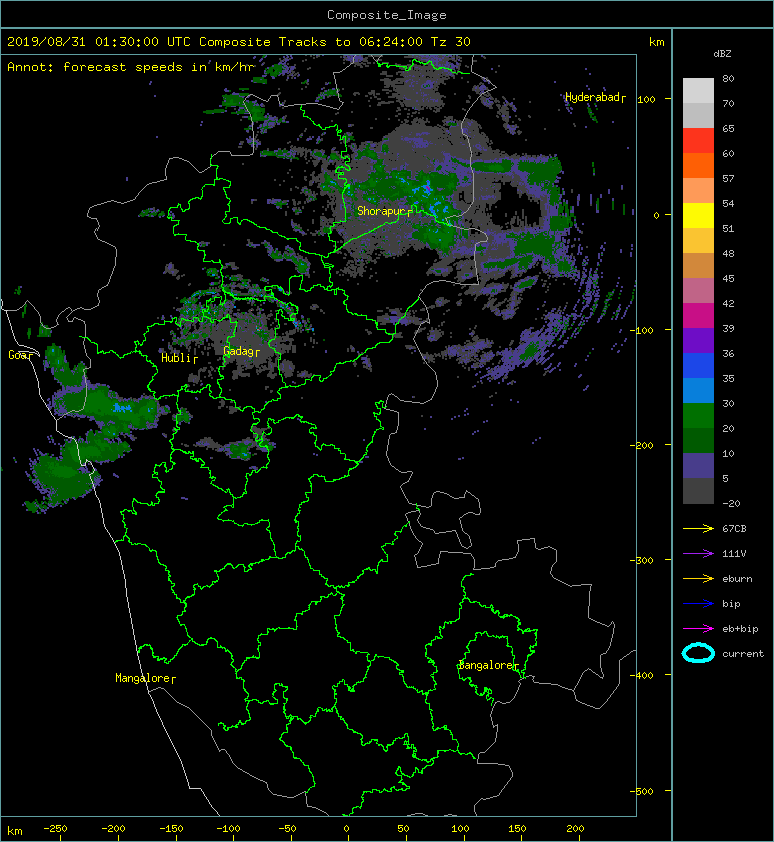The height and width of the screenshot is (842, 774).
Task: Click the '67CB' legend label text
Action: (x=734, y=528)
